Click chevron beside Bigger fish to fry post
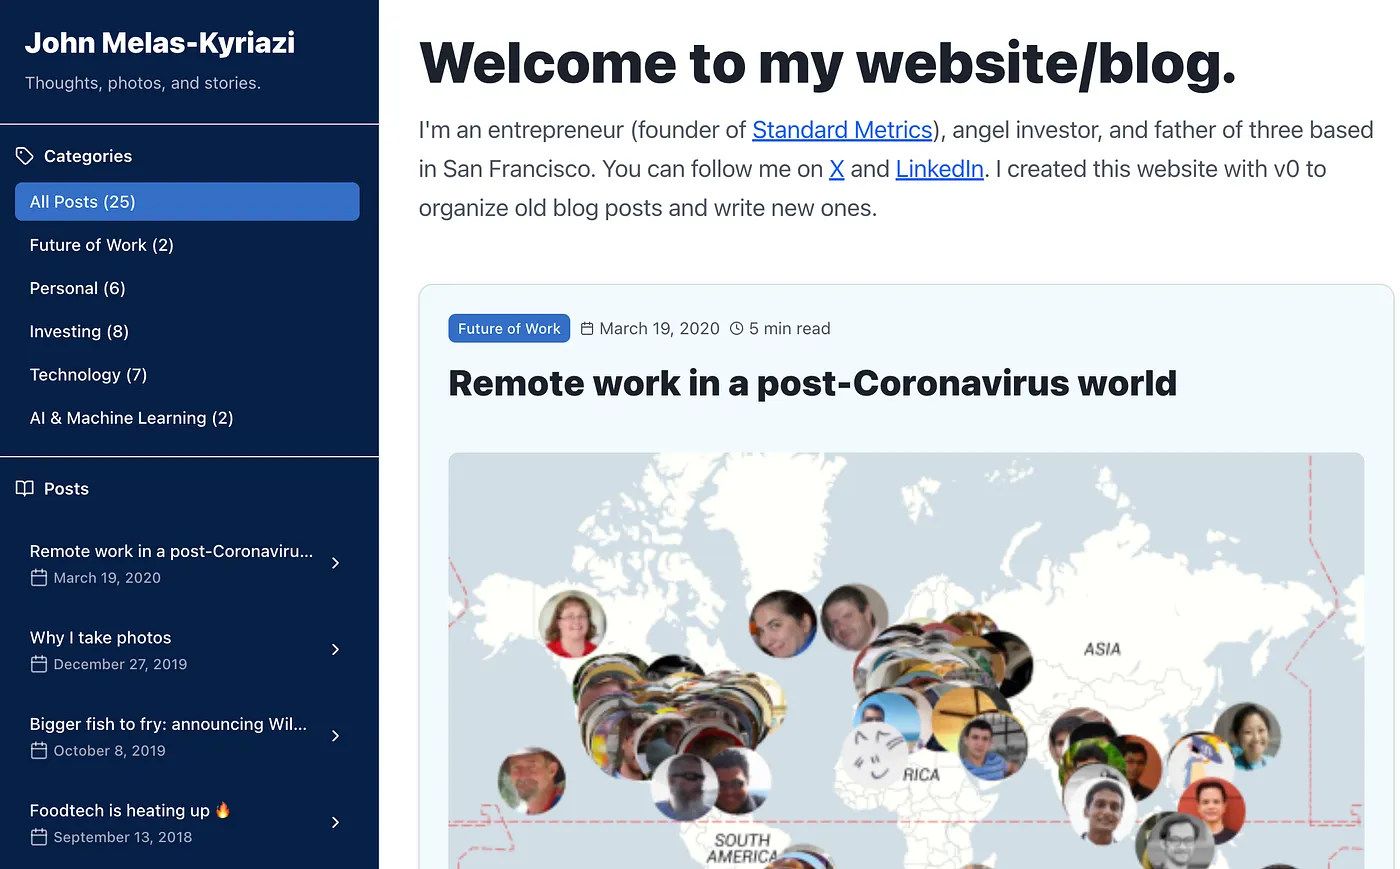The image size is (1400, 869). (x=335, y=736)
